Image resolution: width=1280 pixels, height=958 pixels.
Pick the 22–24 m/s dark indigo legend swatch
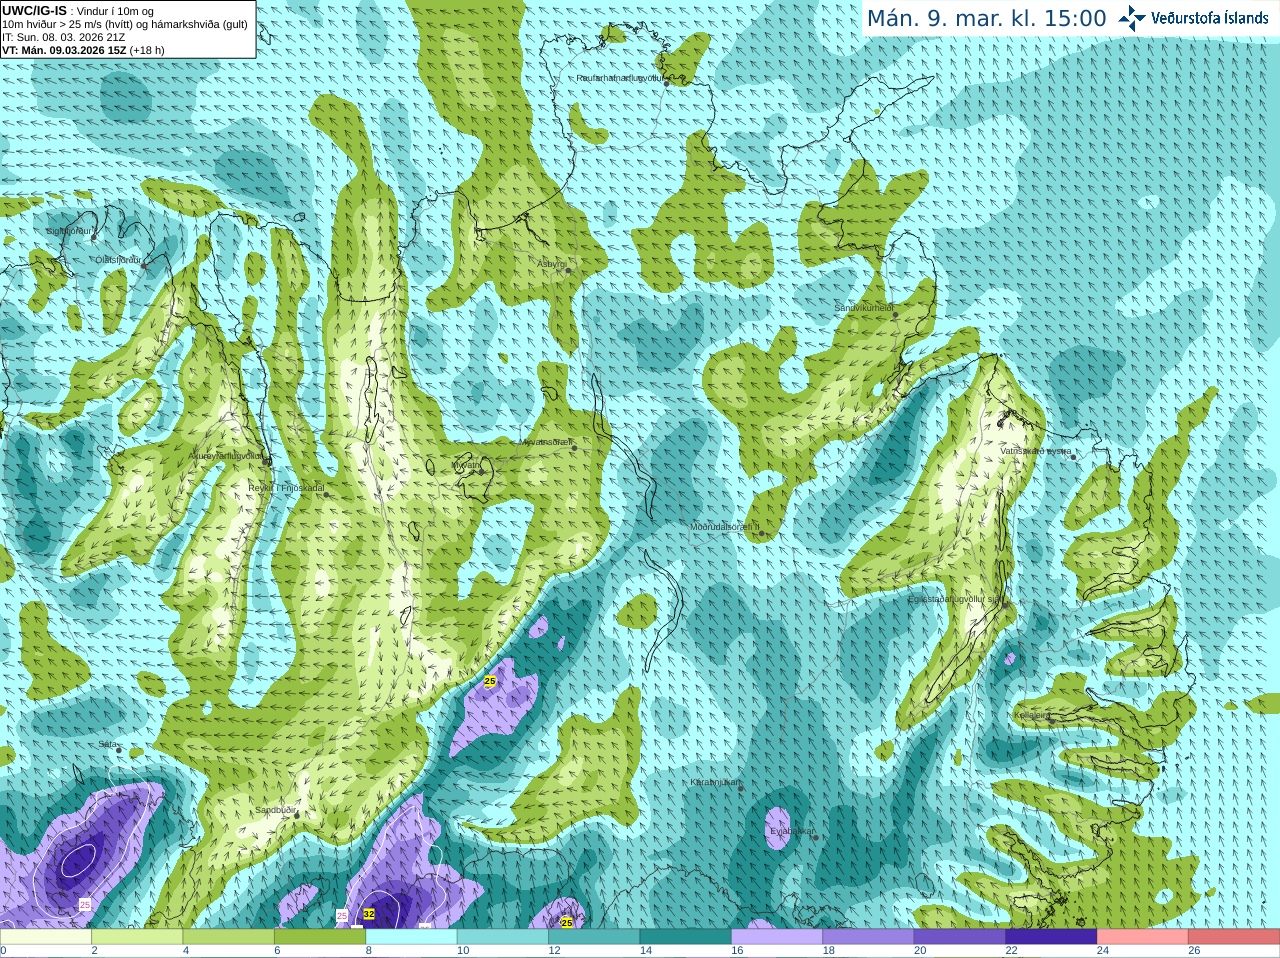tap(1051, 937)
